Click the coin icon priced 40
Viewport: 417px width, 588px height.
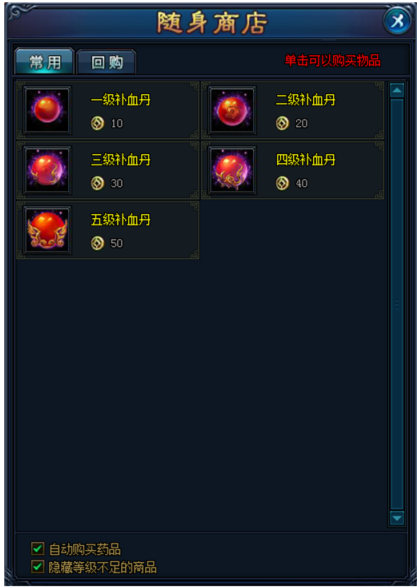point(282,183)
